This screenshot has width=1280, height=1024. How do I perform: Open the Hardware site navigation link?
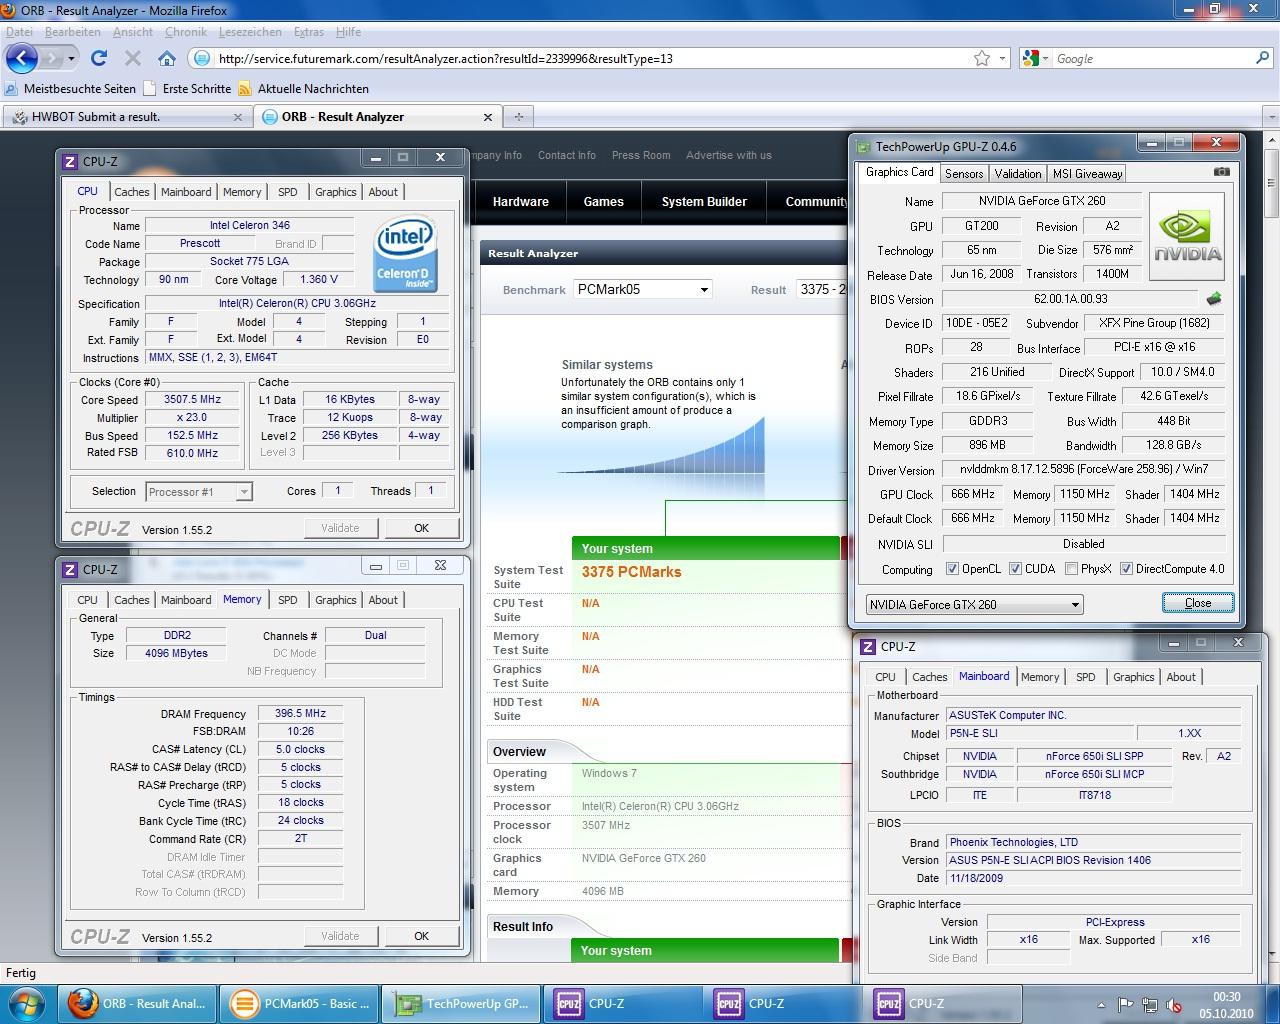[520, 201]
